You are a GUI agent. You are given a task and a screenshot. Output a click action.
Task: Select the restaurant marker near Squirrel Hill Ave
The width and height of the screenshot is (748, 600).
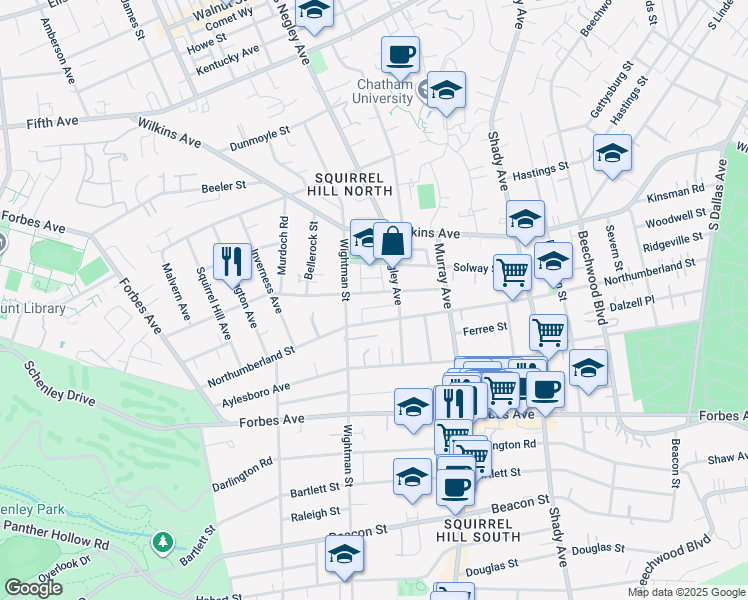coord(232,265)
